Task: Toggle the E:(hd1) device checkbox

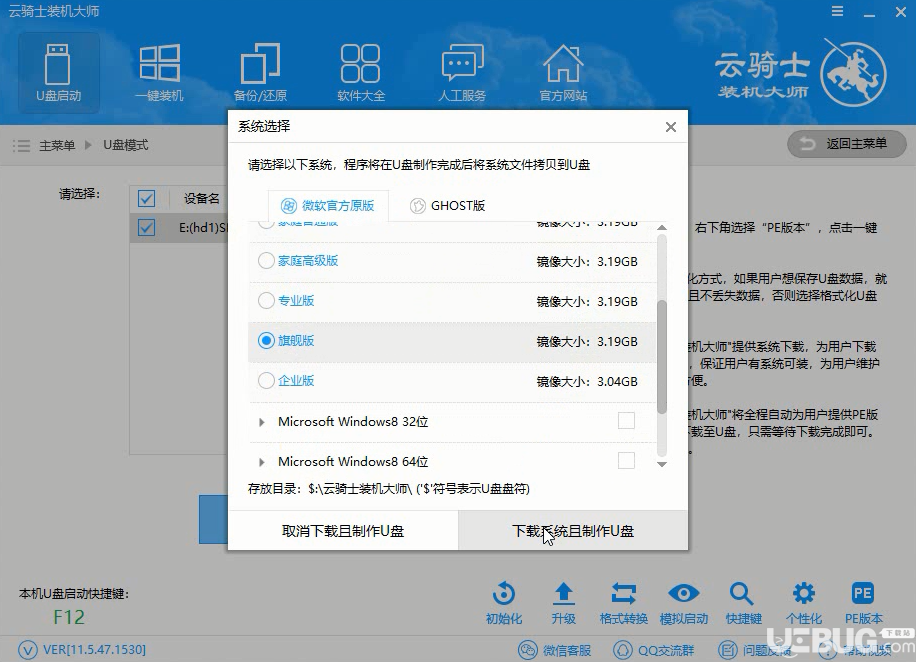Action: pos(146,227)
